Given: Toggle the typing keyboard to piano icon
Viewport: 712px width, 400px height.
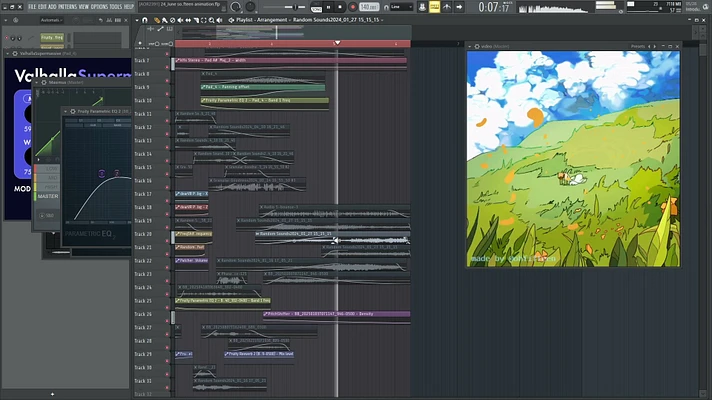Looking at the screenshot, I should coord(422,7).
